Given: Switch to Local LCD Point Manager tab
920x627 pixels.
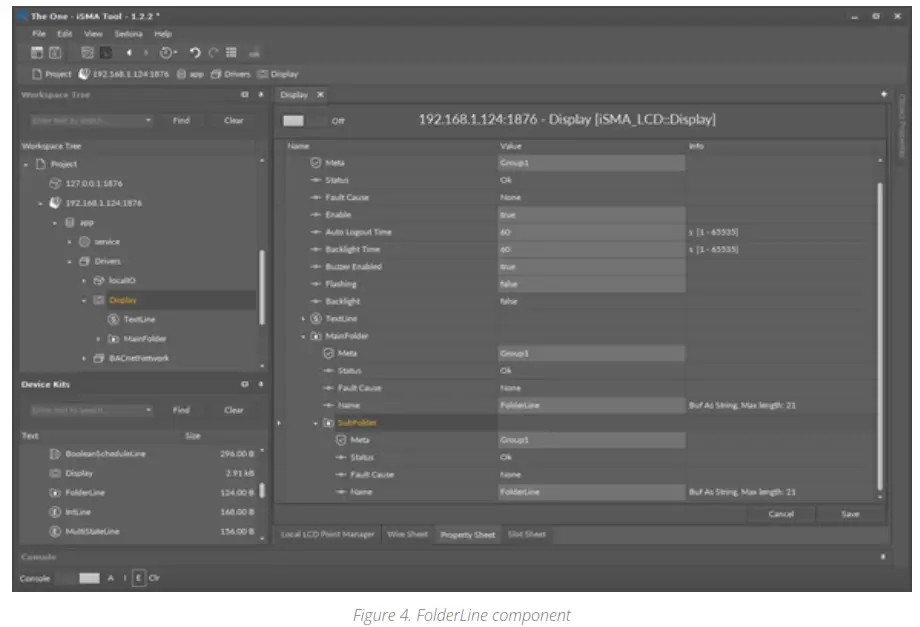Looking at the screenshot, I should [x=327, y=534].
